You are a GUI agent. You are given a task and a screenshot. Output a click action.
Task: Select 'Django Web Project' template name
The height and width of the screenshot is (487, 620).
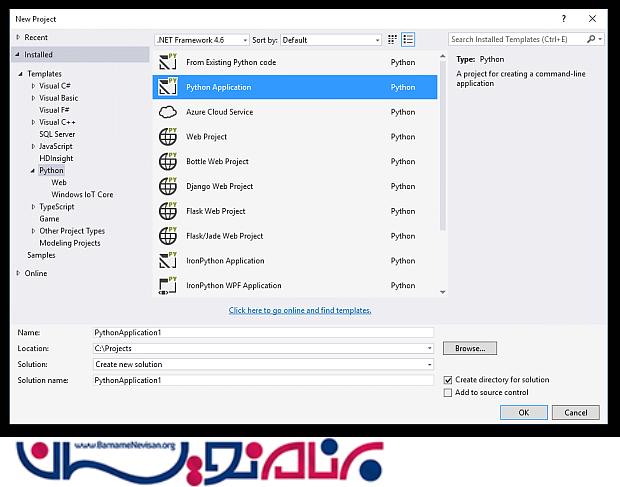click(219, 186)
